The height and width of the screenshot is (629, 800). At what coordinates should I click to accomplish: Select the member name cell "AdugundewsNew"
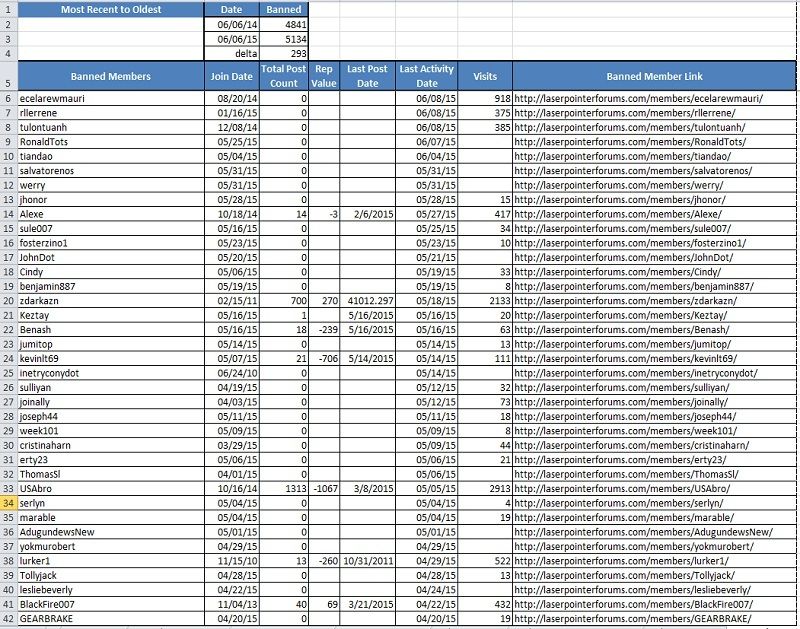111,532
